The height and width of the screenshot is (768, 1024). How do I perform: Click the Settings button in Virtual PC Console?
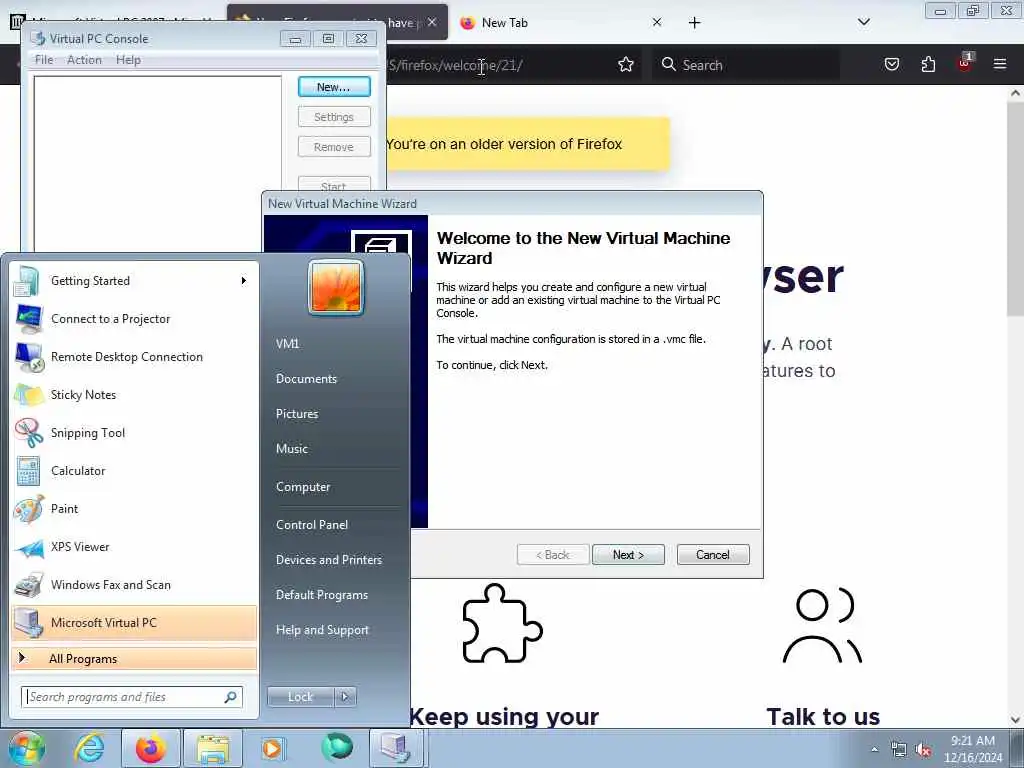[334, 117]
